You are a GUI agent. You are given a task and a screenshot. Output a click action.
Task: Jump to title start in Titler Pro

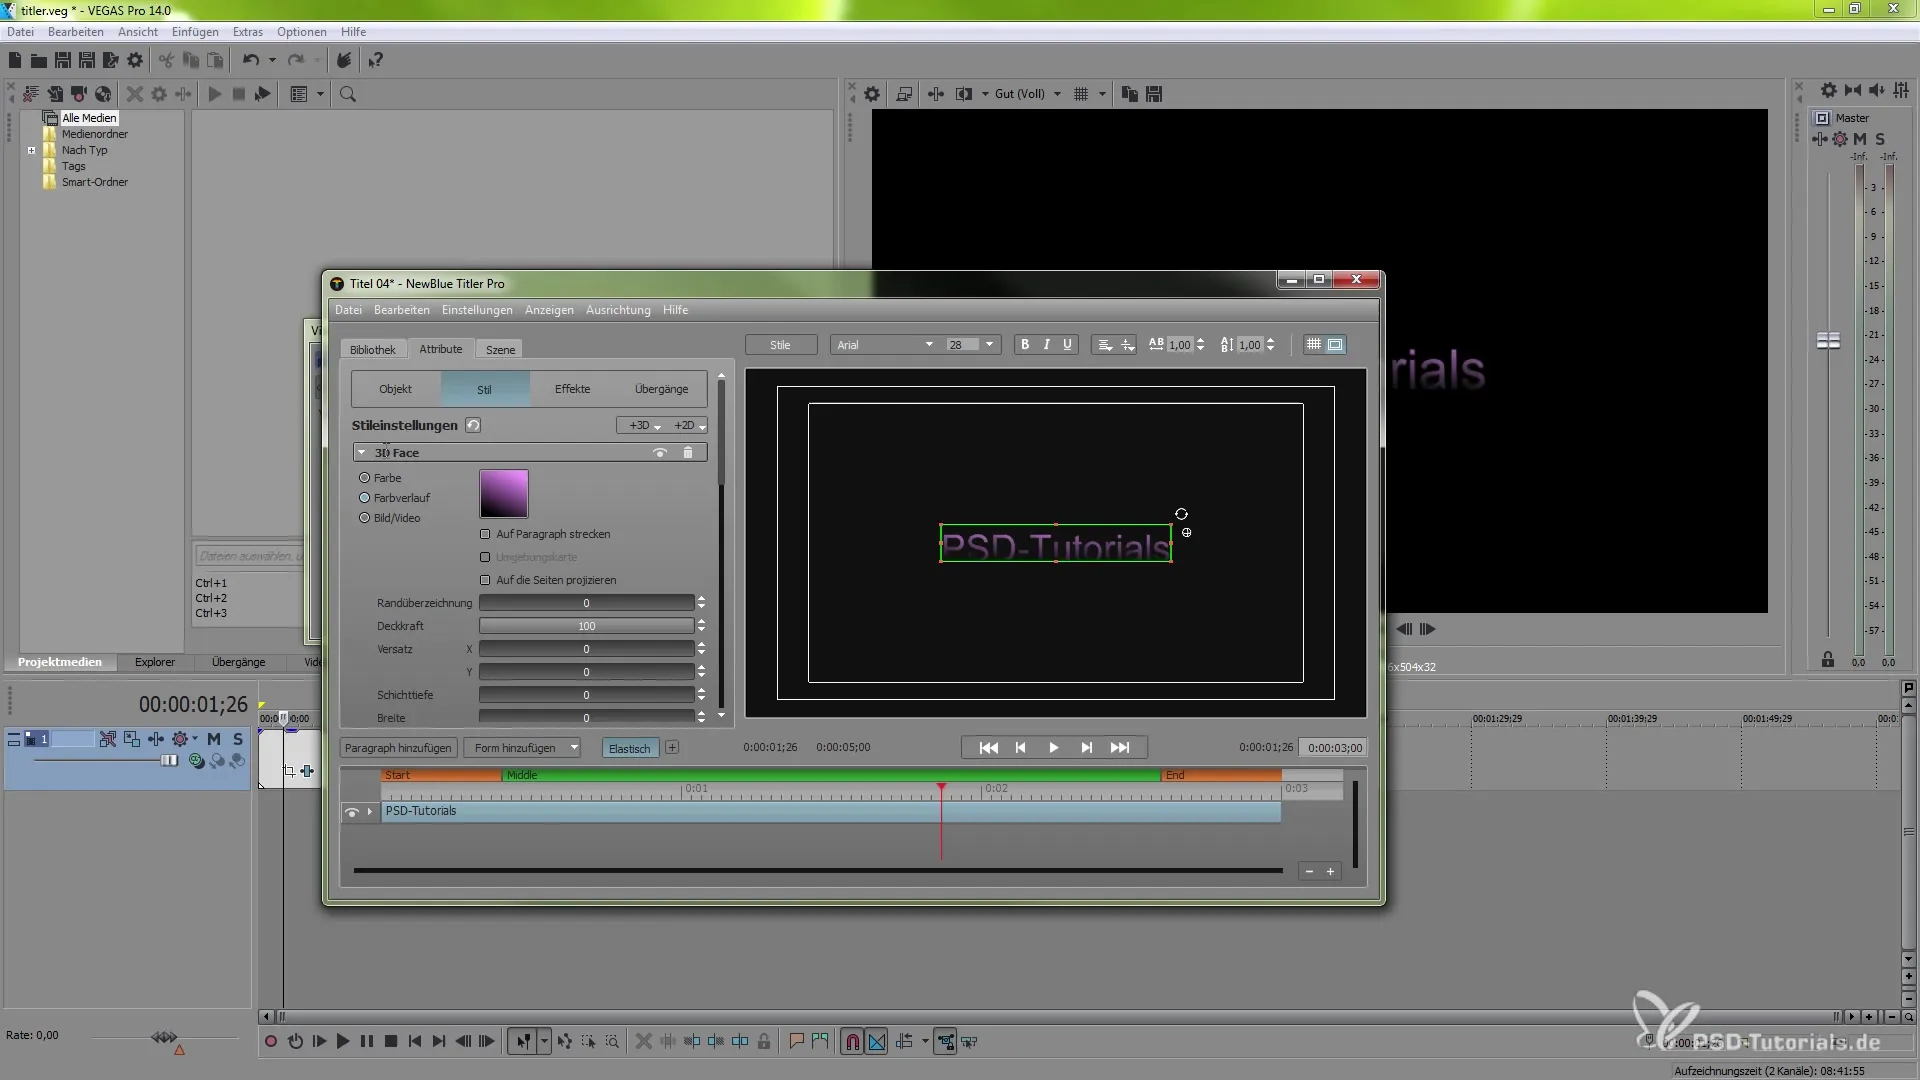pyautogui.click(x=988, y=748)
